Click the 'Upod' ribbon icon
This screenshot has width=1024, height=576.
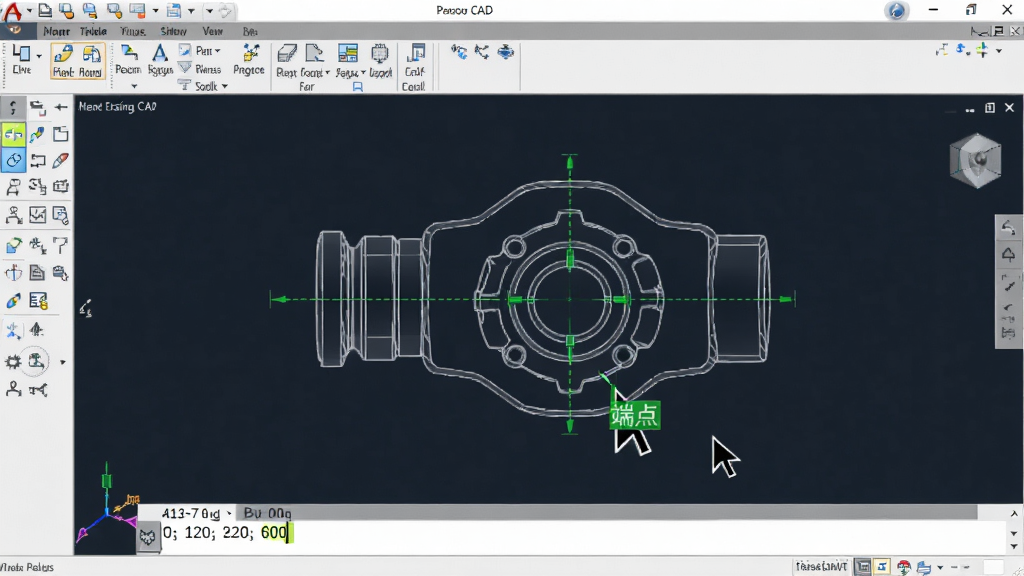click(379, 53)
